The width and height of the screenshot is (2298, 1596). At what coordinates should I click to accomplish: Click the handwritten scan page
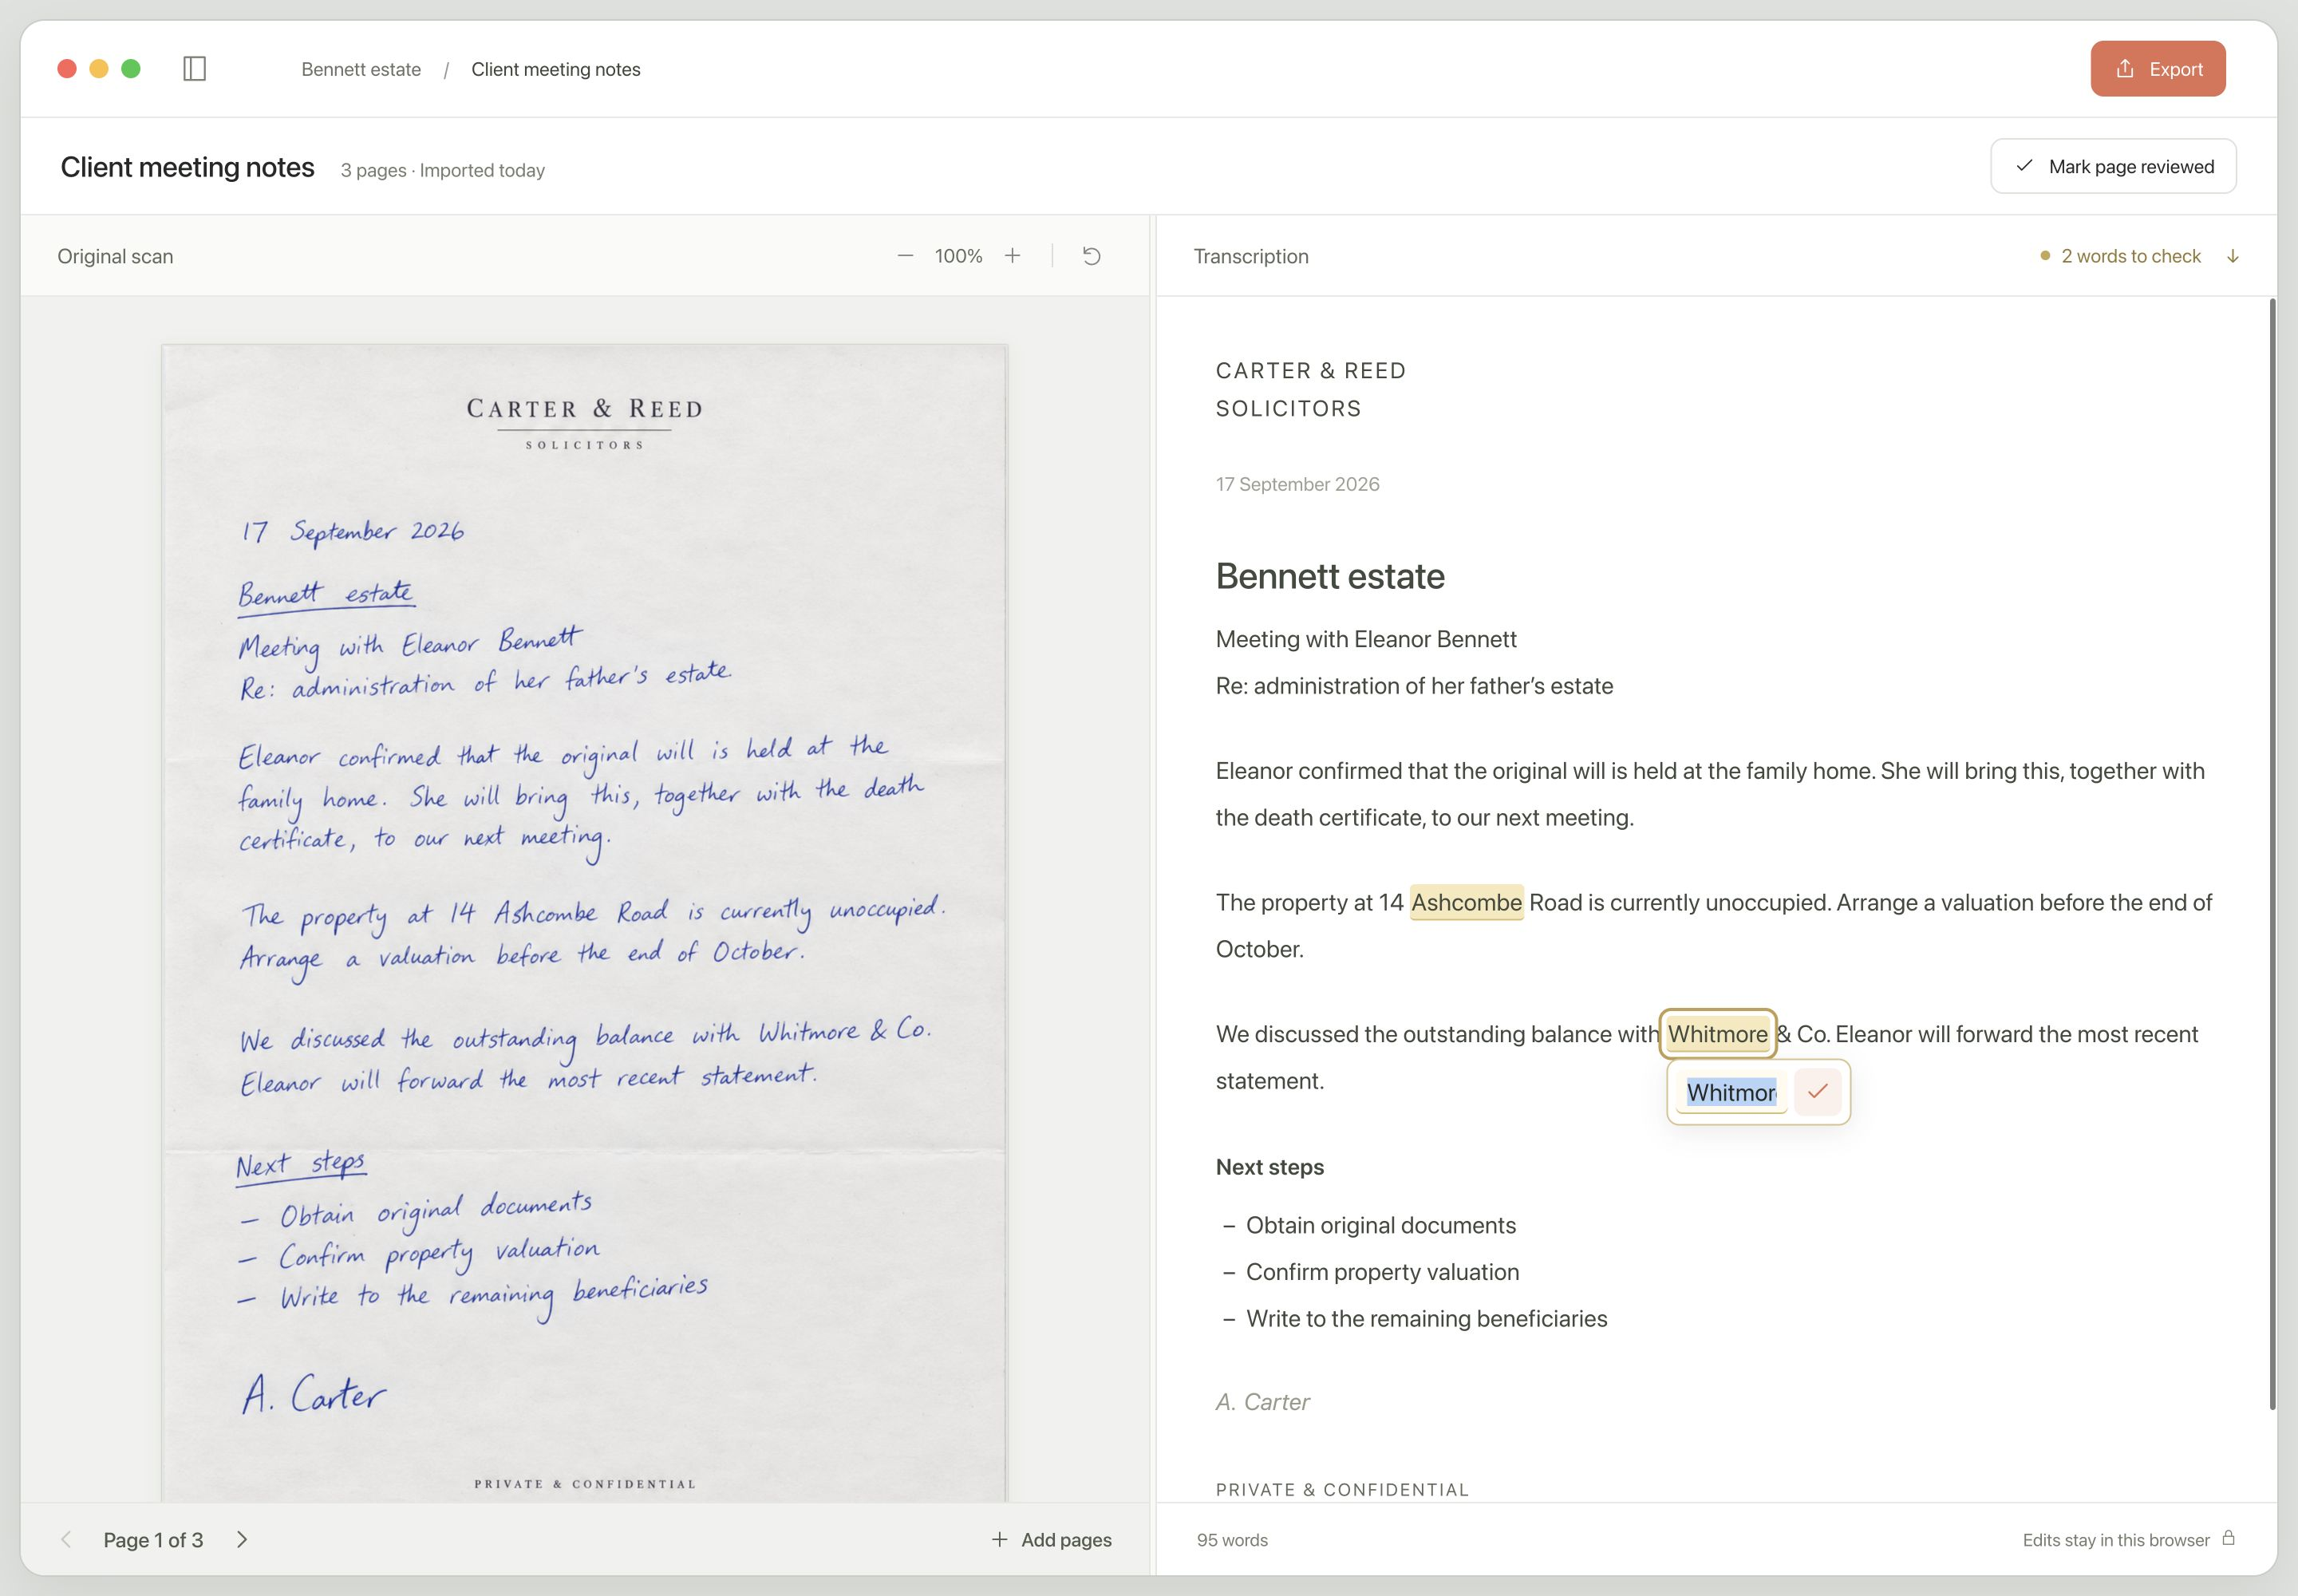tap(585, 922)
